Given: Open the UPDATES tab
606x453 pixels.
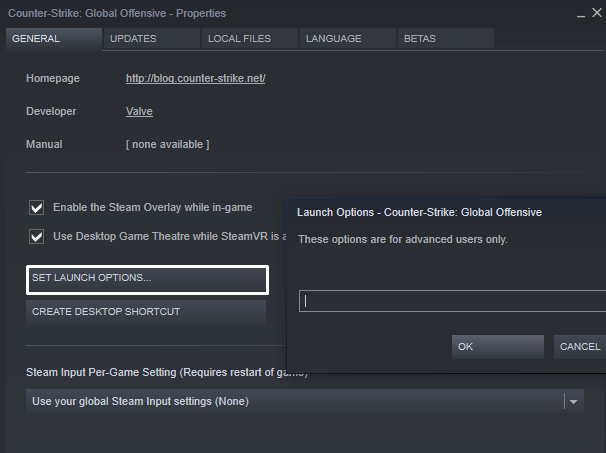Looking at the screenshot, I should 151,39.
